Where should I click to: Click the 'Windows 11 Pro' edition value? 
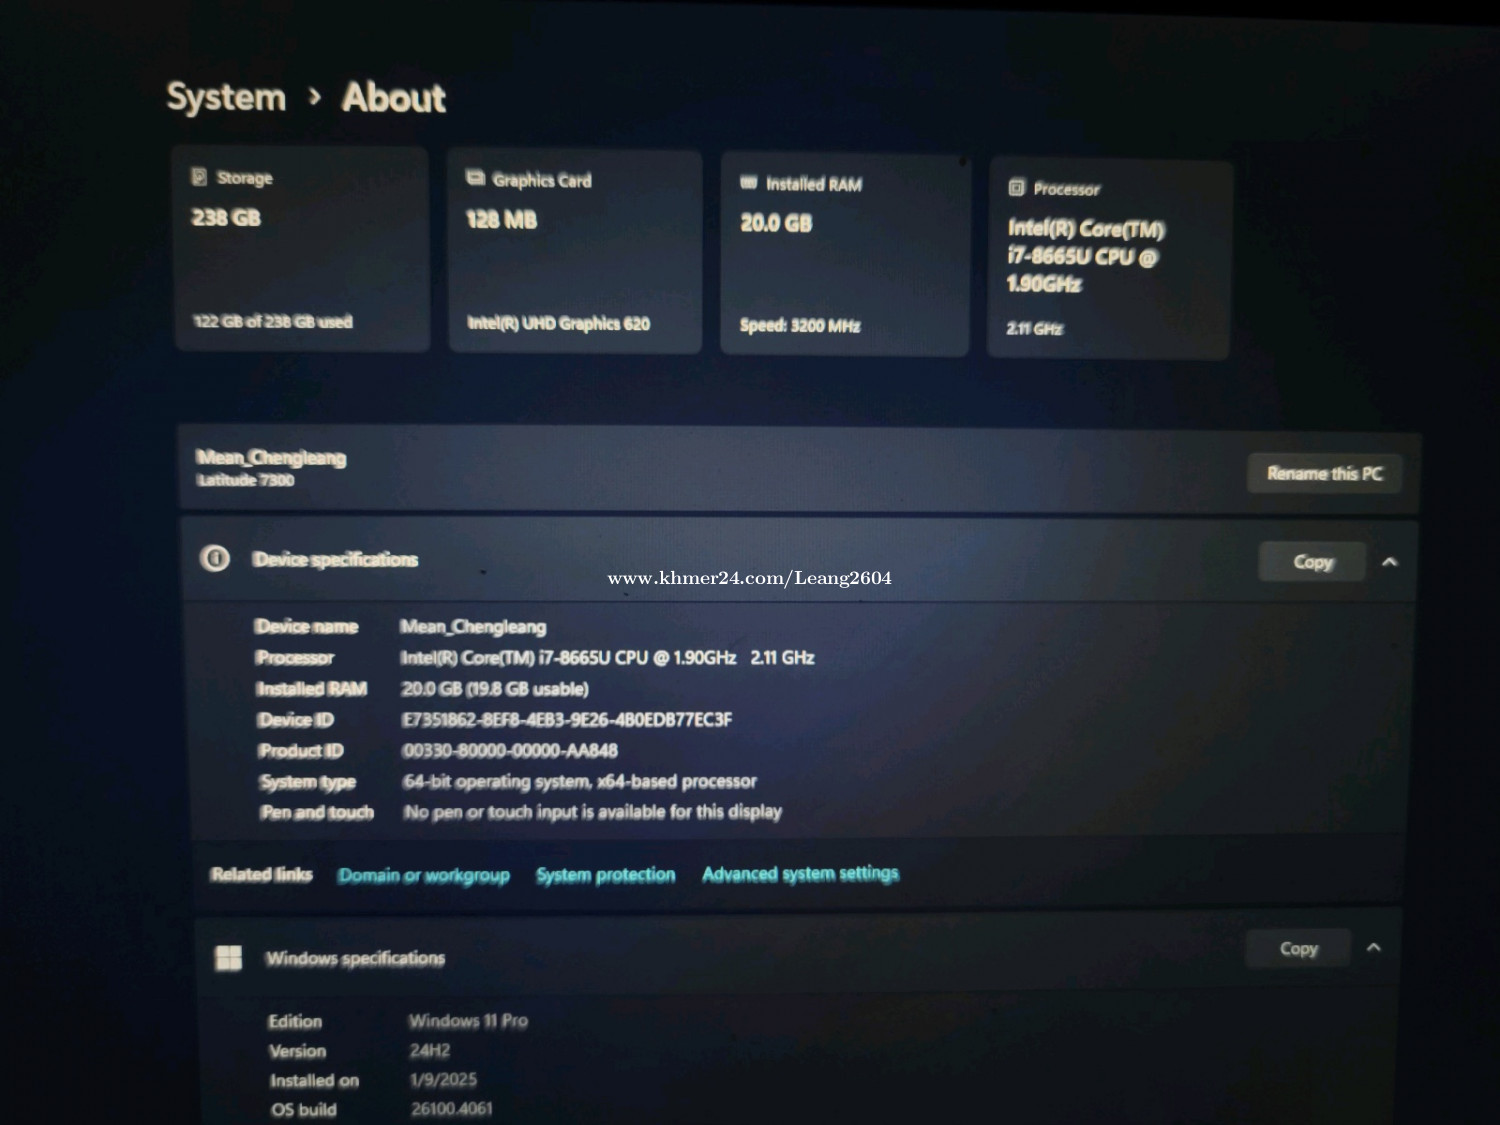click(468, 1021)
